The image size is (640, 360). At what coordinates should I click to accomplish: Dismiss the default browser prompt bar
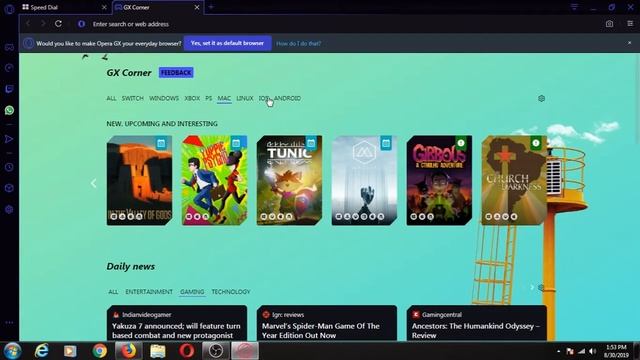coord(629,43)
